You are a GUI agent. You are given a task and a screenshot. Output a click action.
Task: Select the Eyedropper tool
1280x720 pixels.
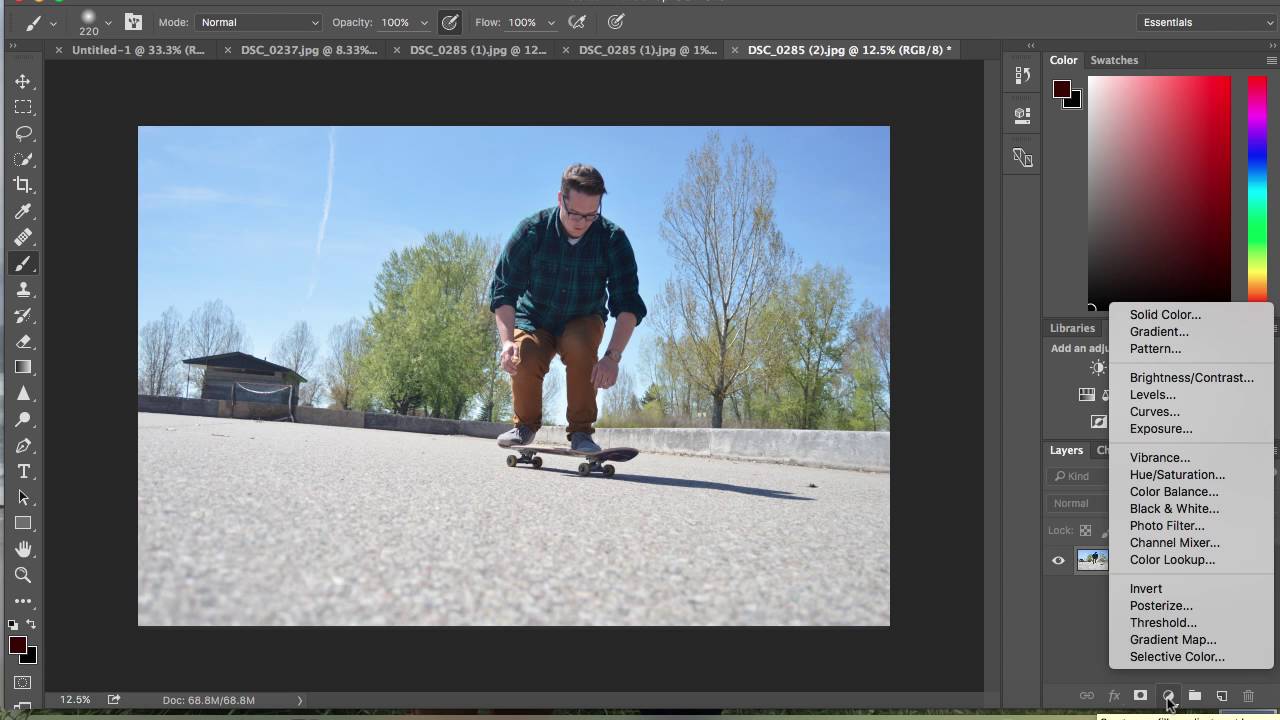point(23,211)
